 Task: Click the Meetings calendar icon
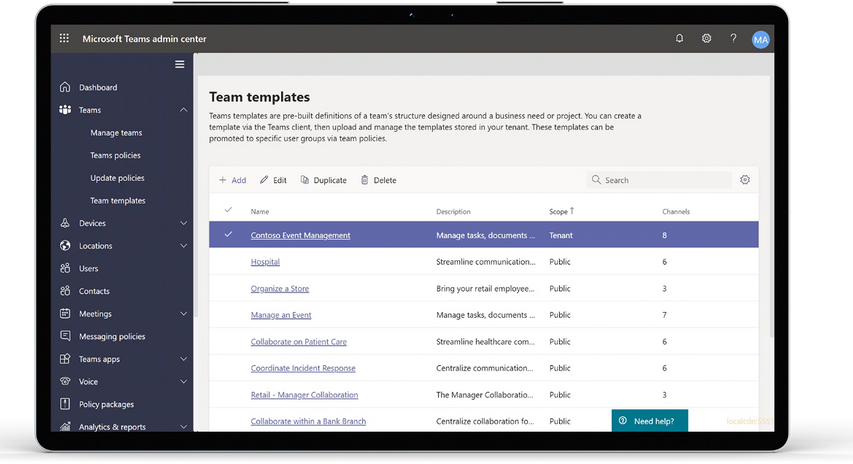coord(65,313)
